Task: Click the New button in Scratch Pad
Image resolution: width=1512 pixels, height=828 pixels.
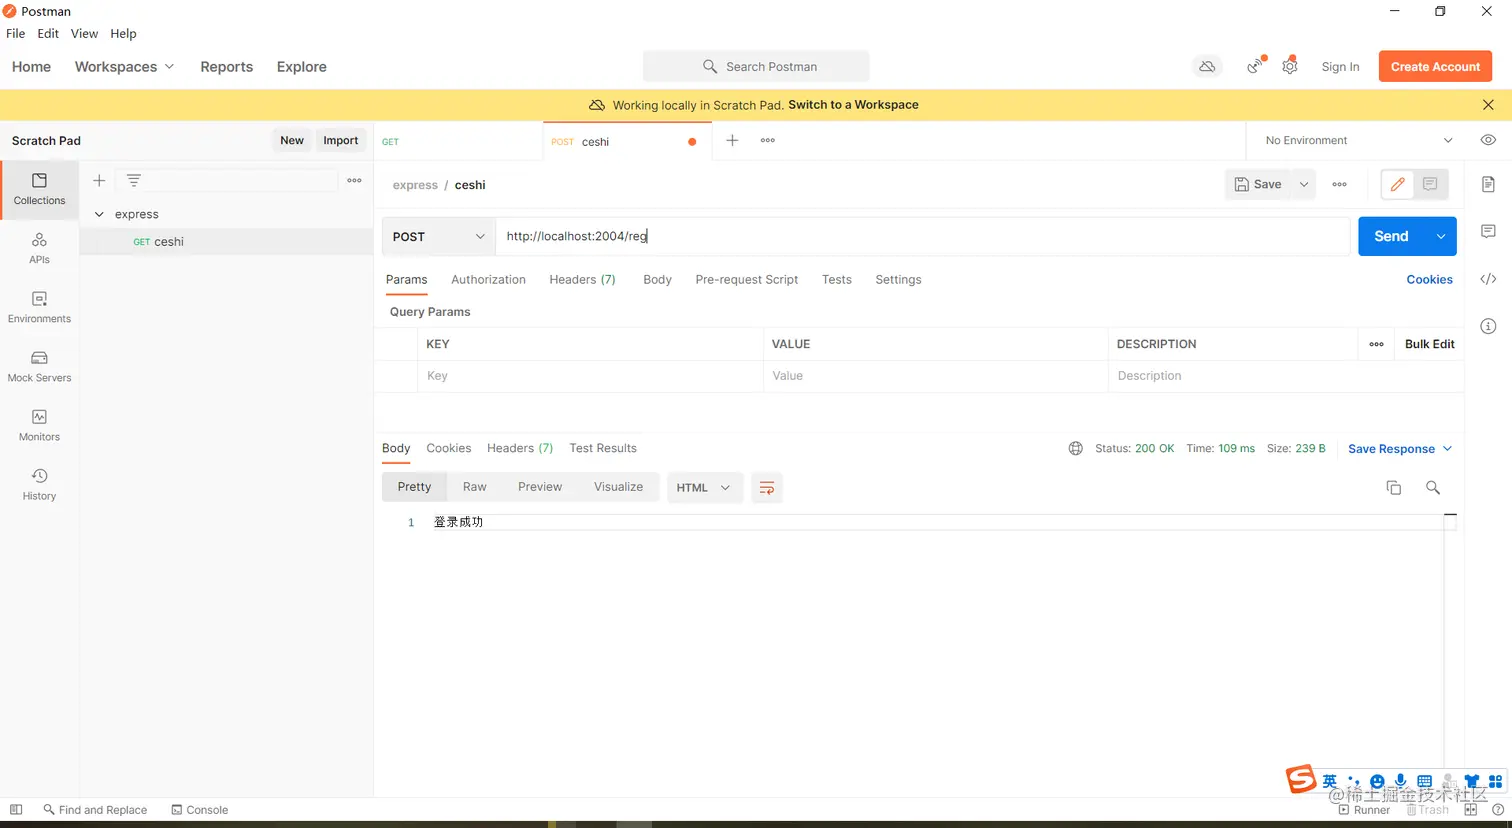Action: [x=292, y=141]
